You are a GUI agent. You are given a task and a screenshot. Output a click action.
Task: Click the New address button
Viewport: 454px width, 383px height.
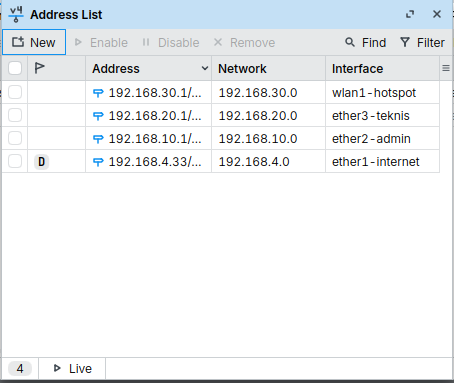(34, 42)
